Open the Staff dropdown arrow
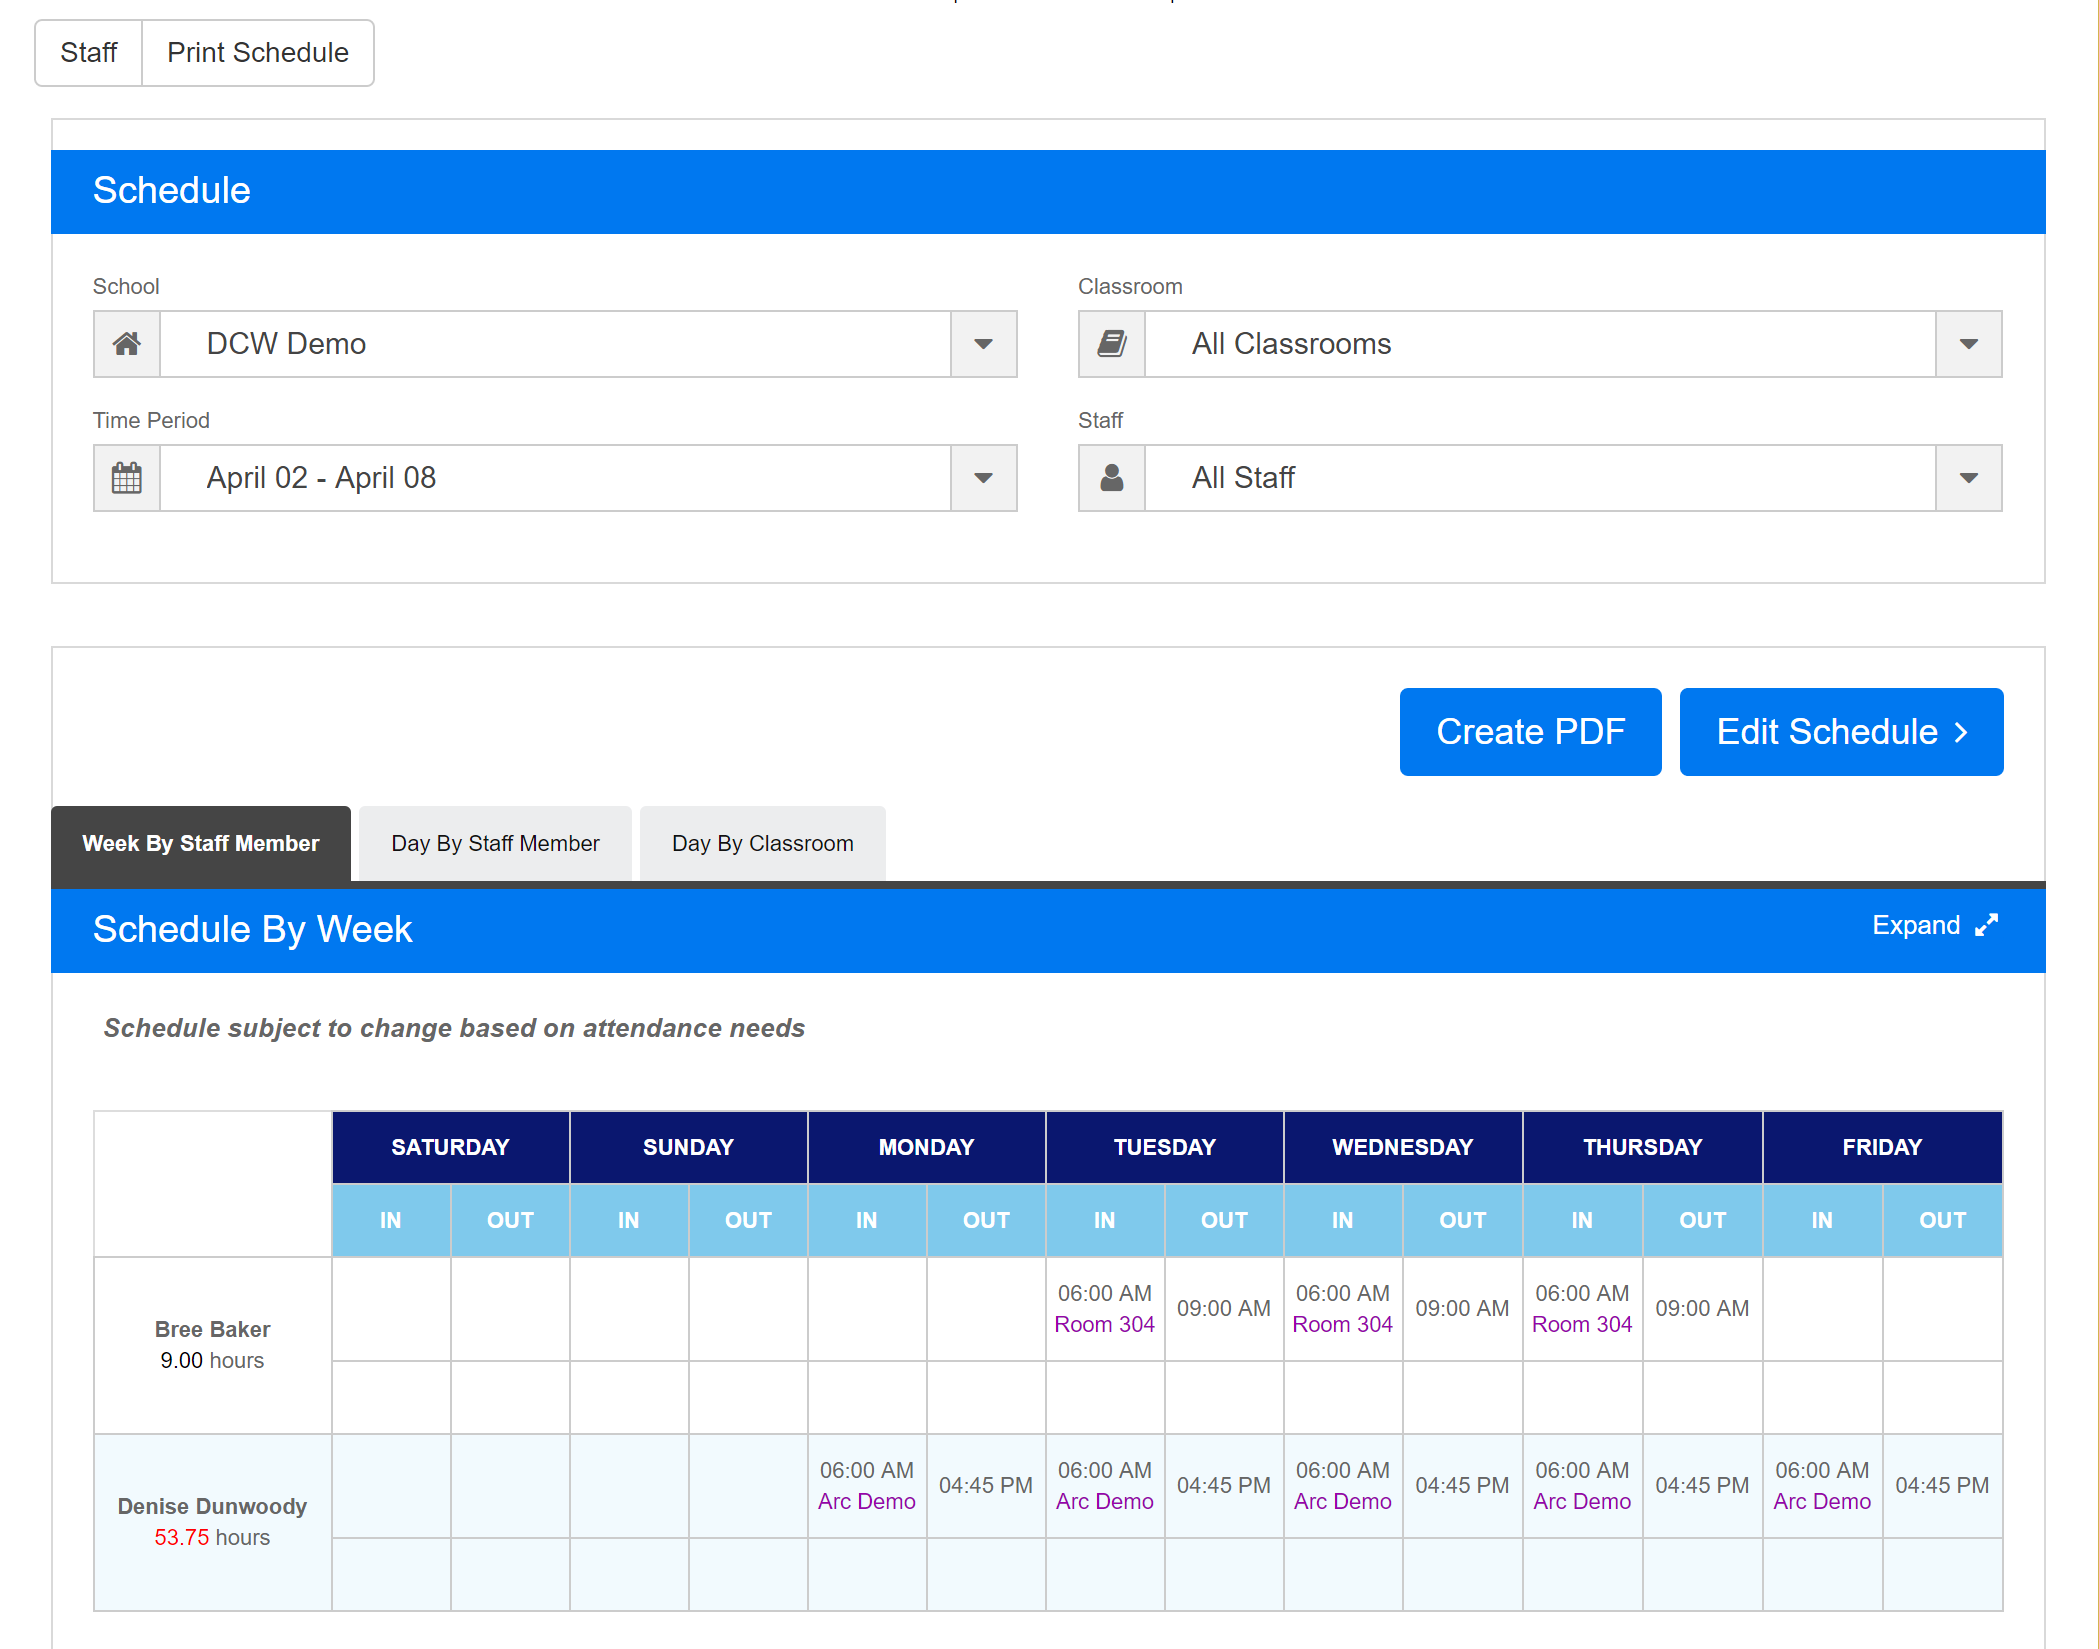Viewport: 2099px width, 1649px height. point(1968,478)
